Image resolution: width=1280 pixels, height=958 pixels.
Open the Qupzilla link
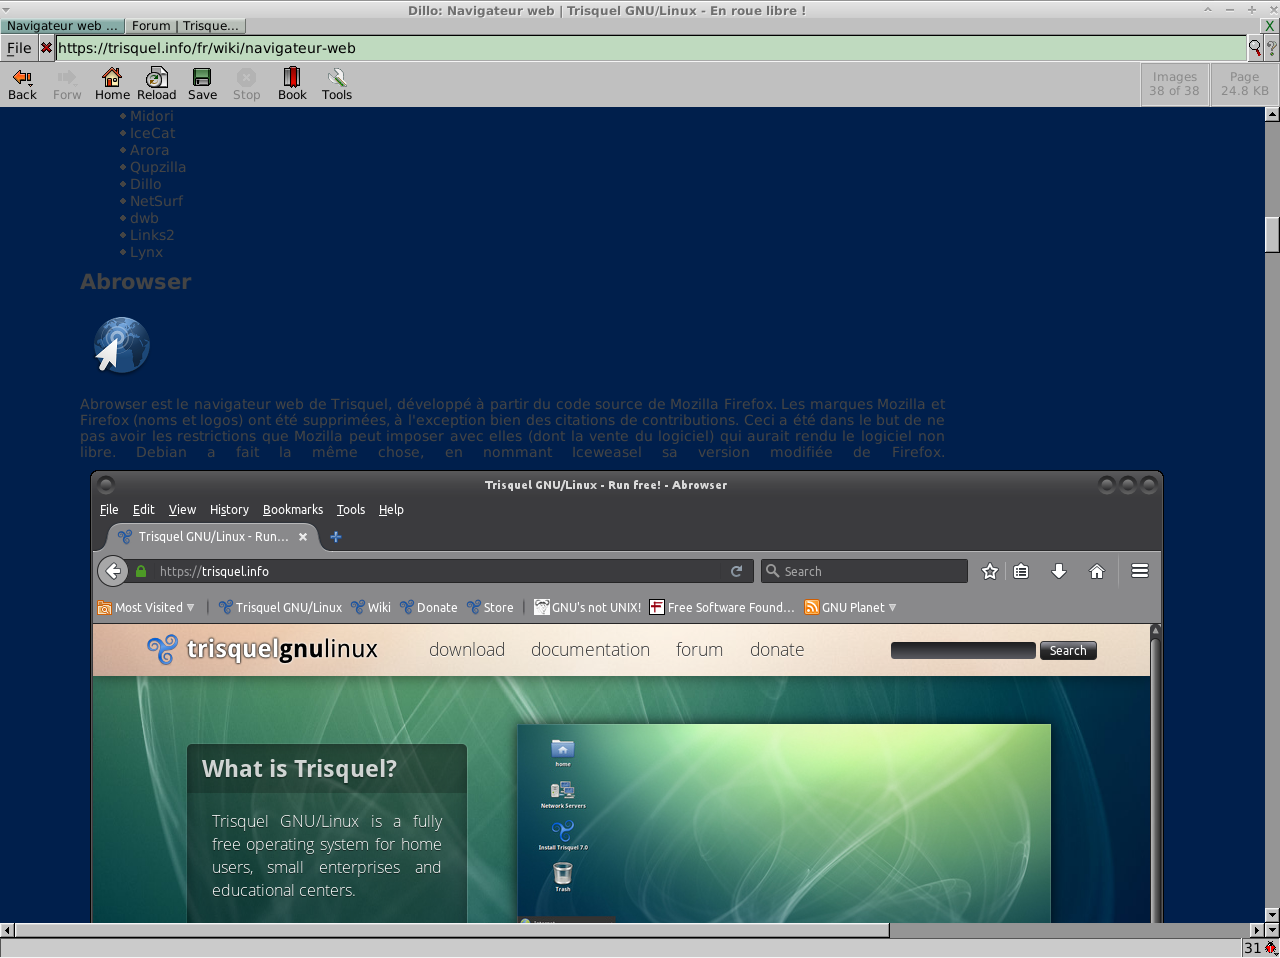coord(158,167)
